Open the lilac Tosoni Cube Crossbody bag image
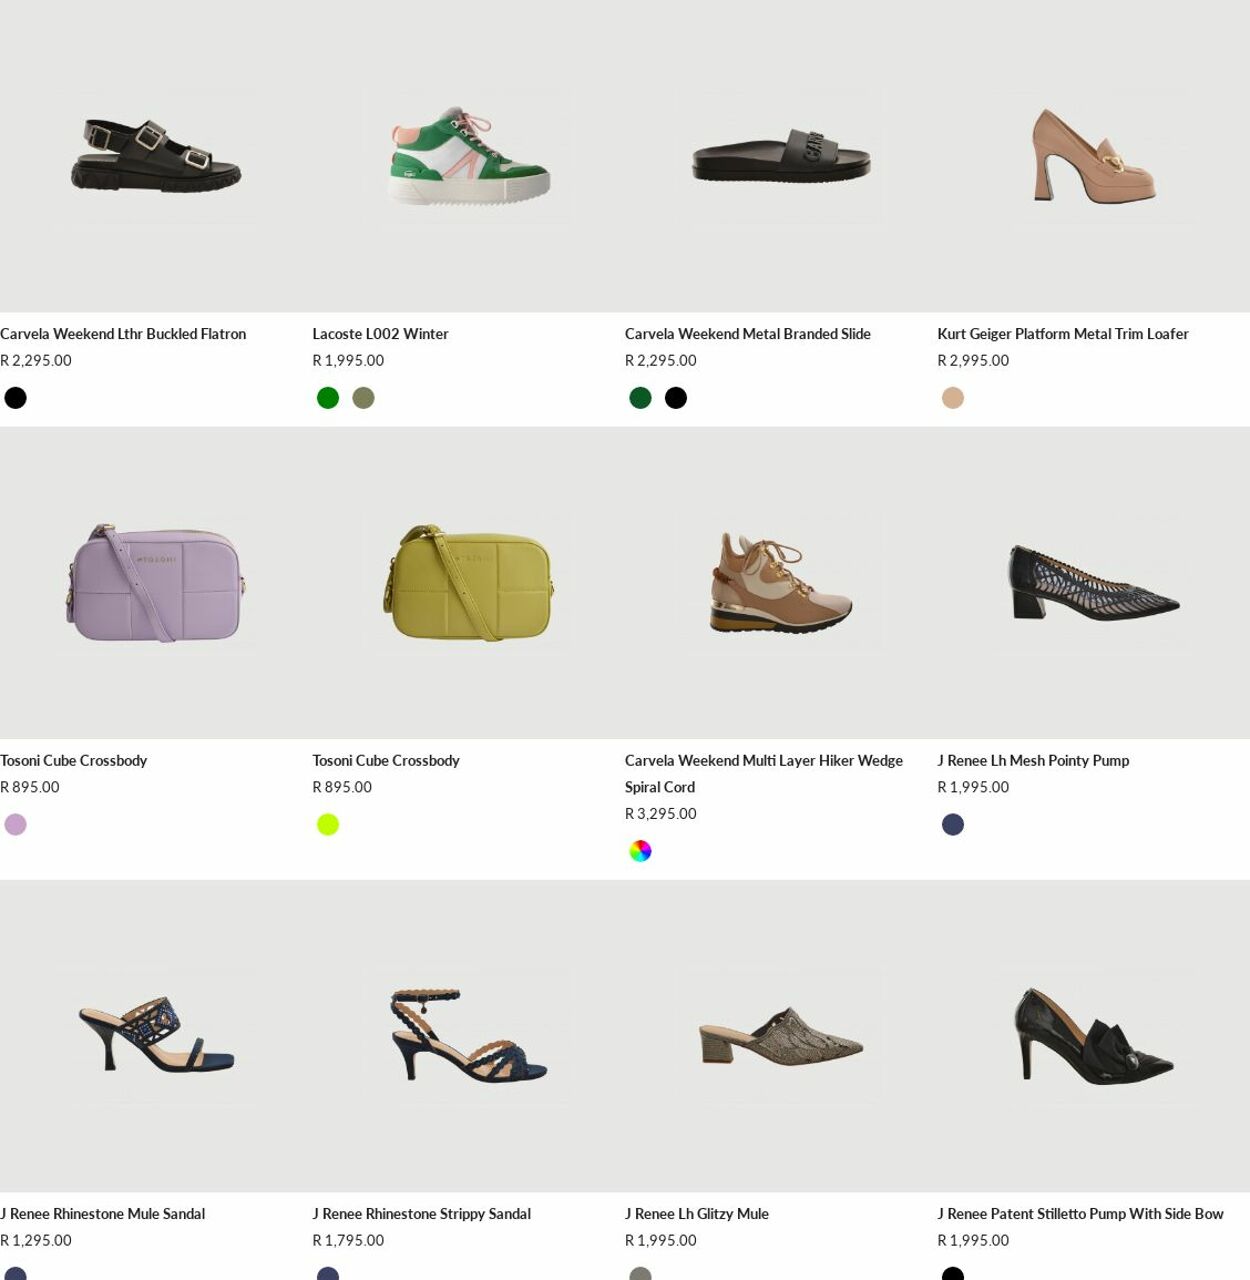Screen dimensions: 1250x1280 click(156, 583)
